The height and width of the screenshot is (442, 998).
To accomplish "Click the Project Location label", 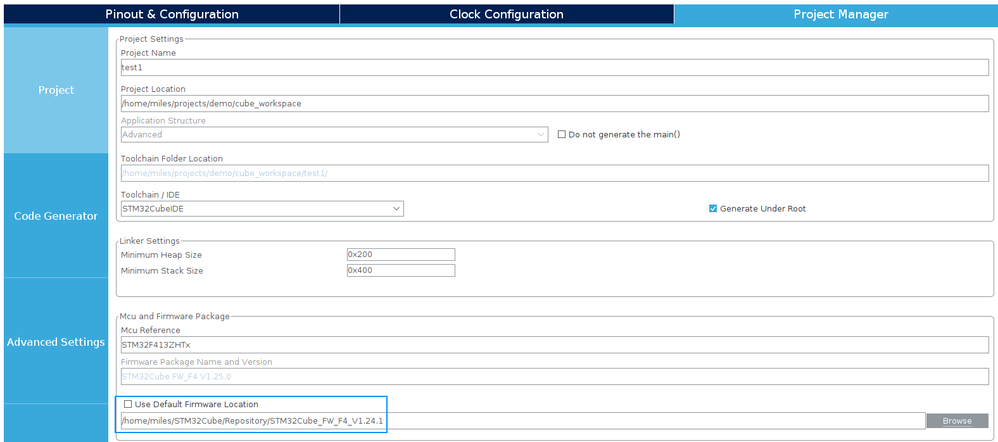I will pos(153,89).
